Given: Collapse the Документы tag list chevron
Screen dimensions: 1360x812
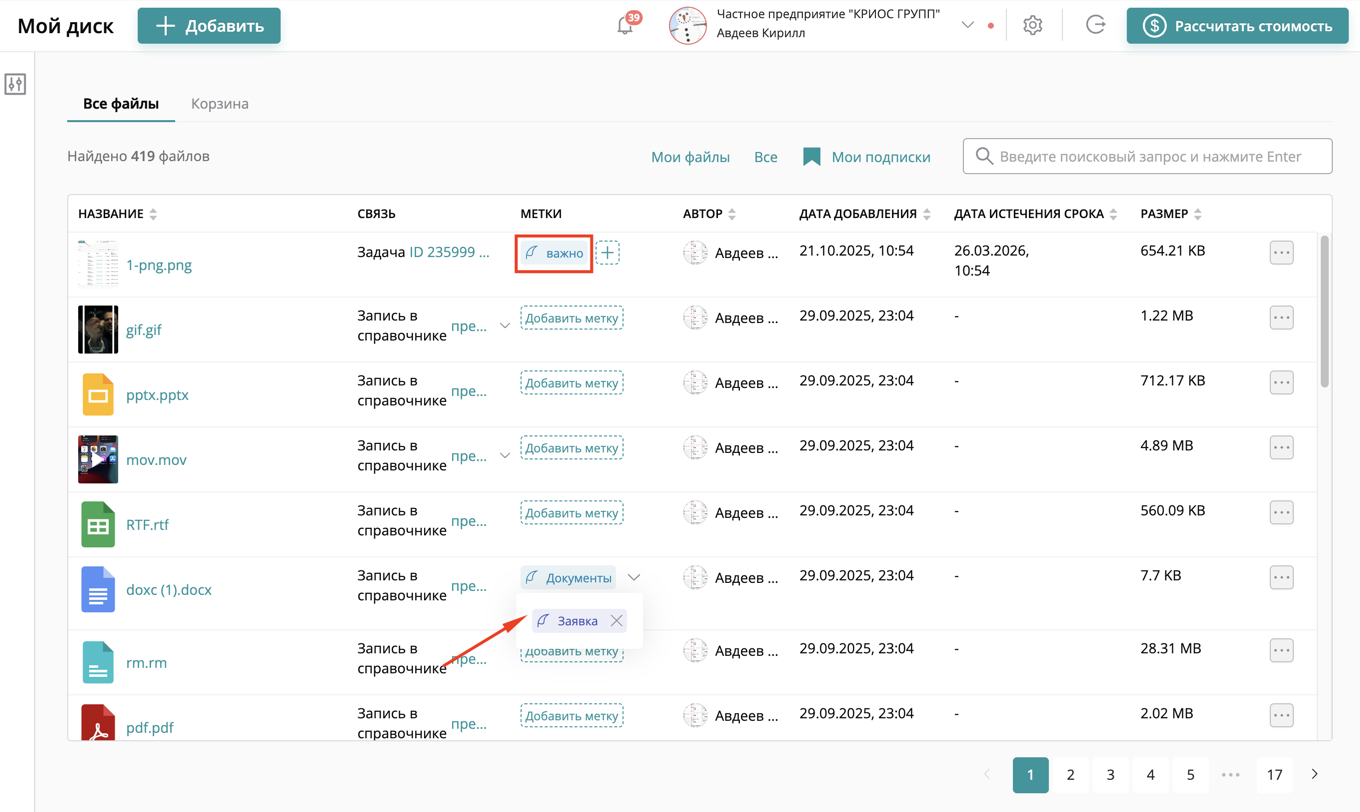Looking at the screenshot, I should click(x=634, y=578).
